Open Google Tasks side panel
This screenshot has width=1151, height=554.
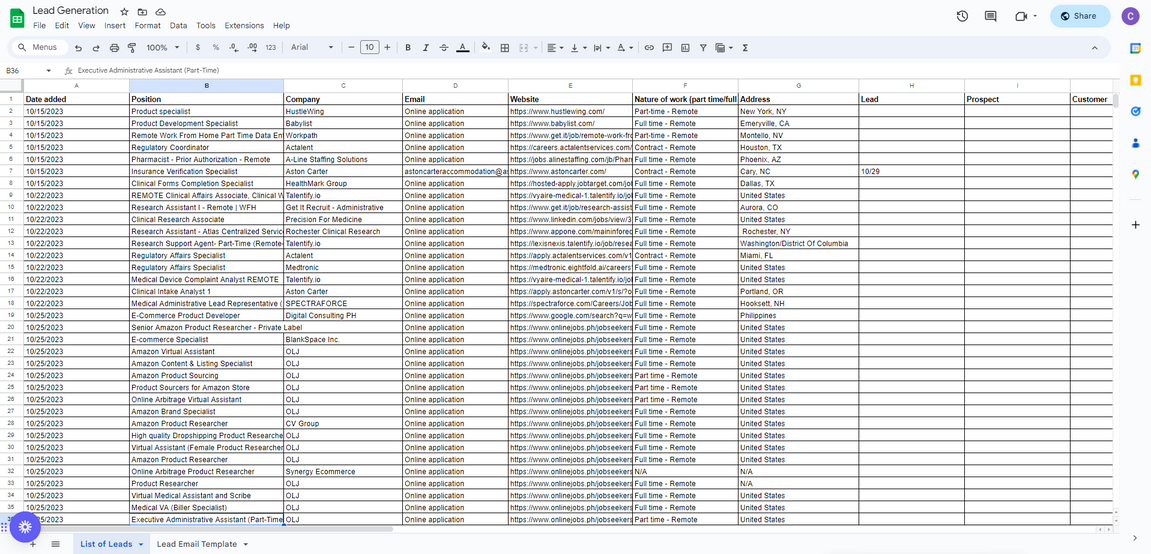point(1136,112)
